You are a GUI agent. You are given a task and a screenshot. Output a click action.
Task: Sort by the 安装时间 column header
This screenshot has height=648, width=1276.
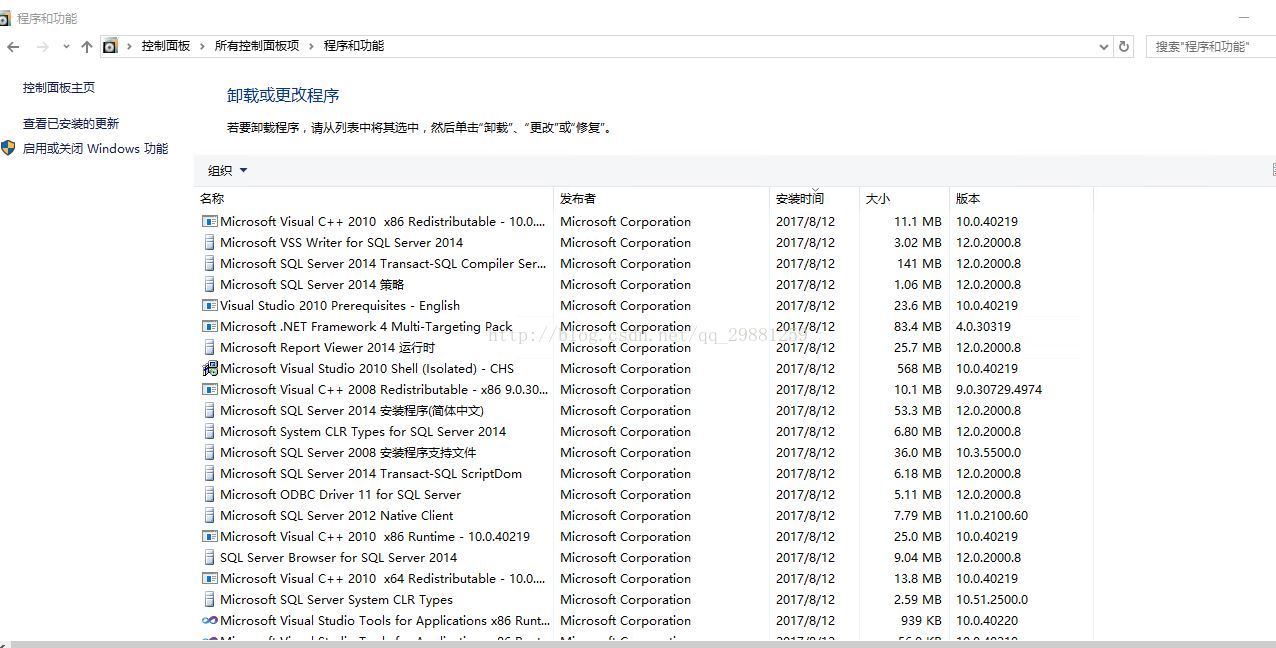(815, 199)
